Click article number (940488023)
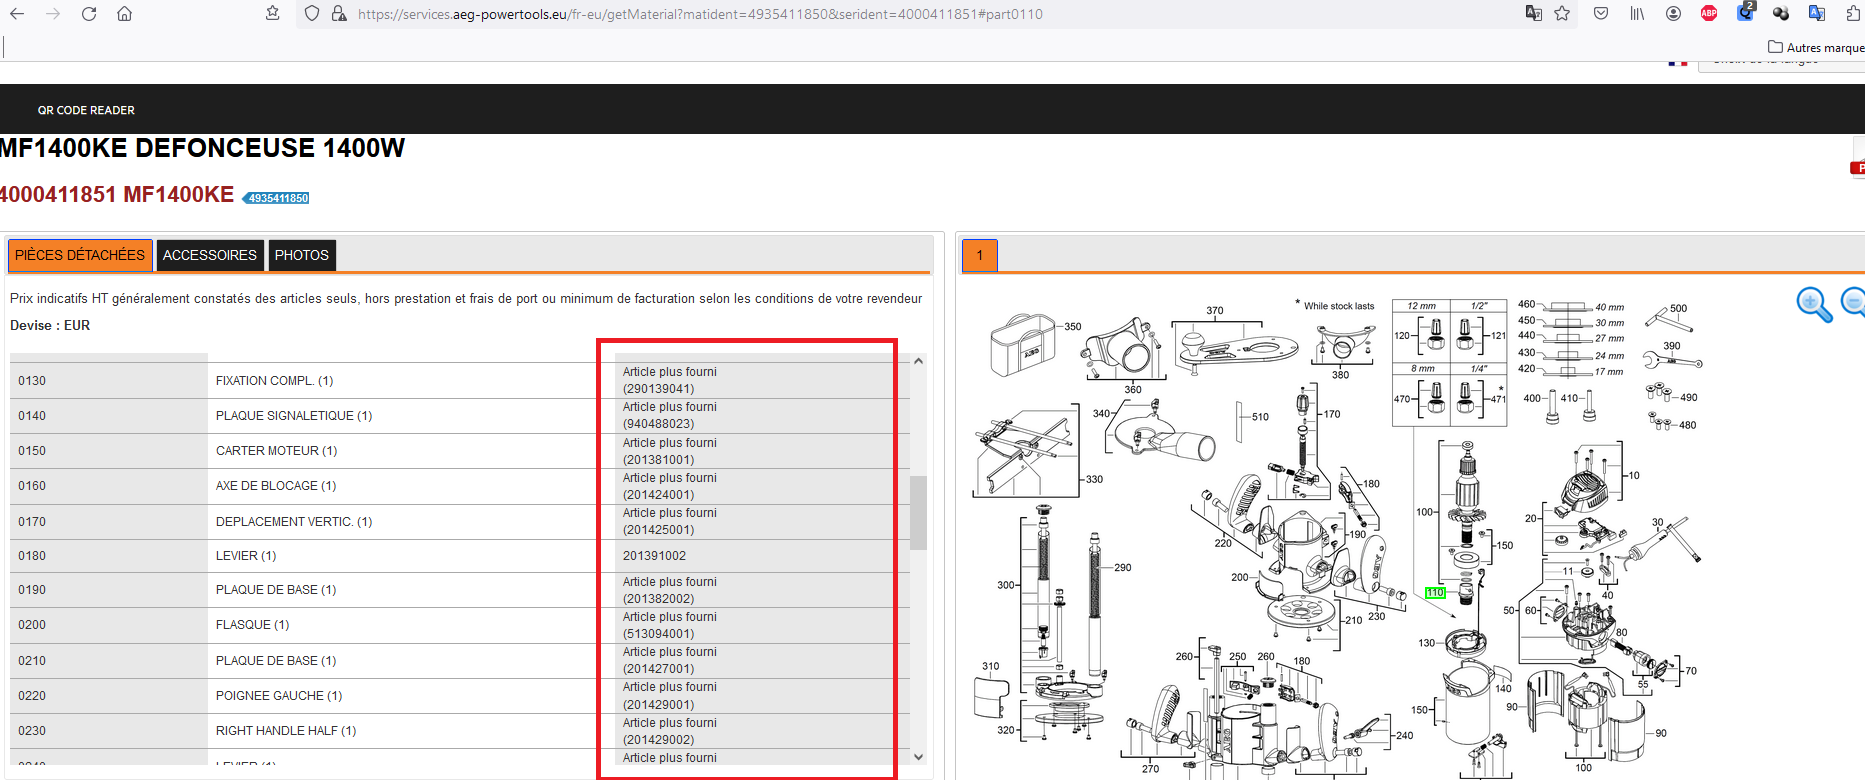 [x=658, y=424]
